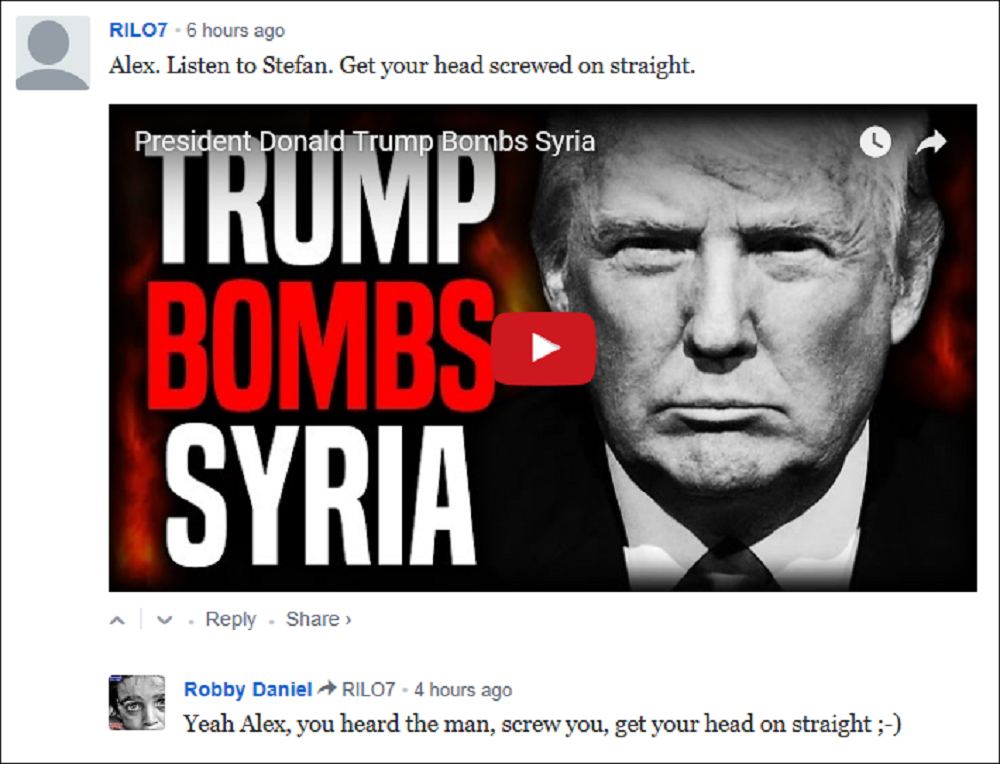Open the '4 hours ago' timestamp permalink
Screen dimensions: 1000x764
463,690
